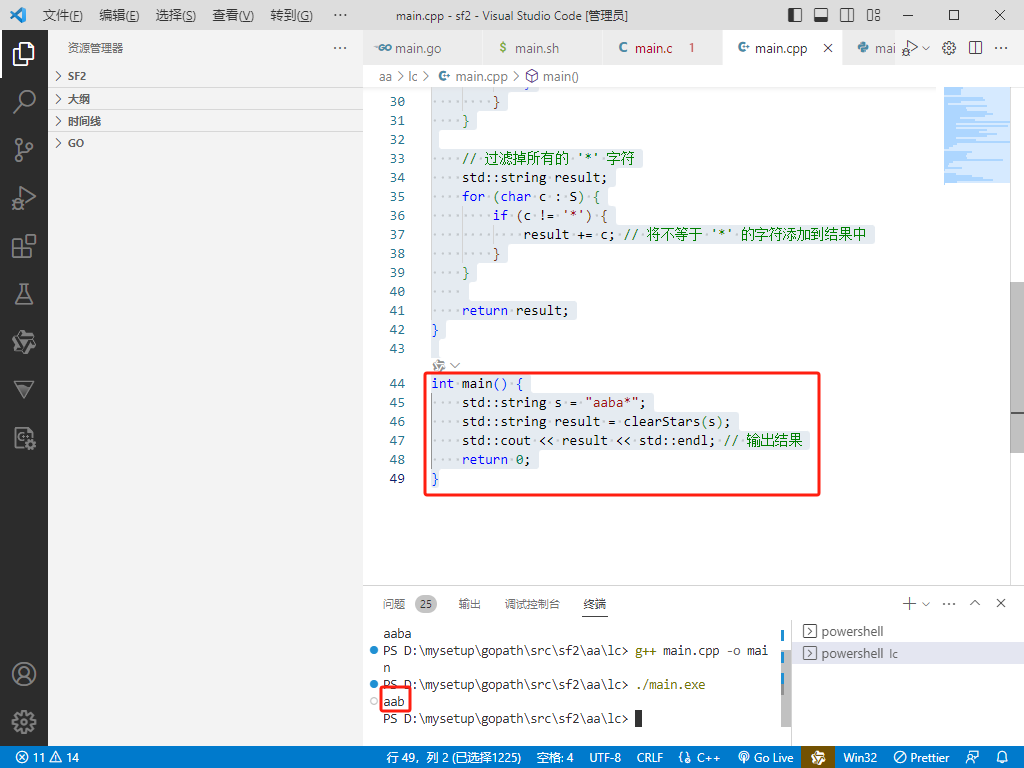Expand the 时间线 timeline section

[206, 121]
